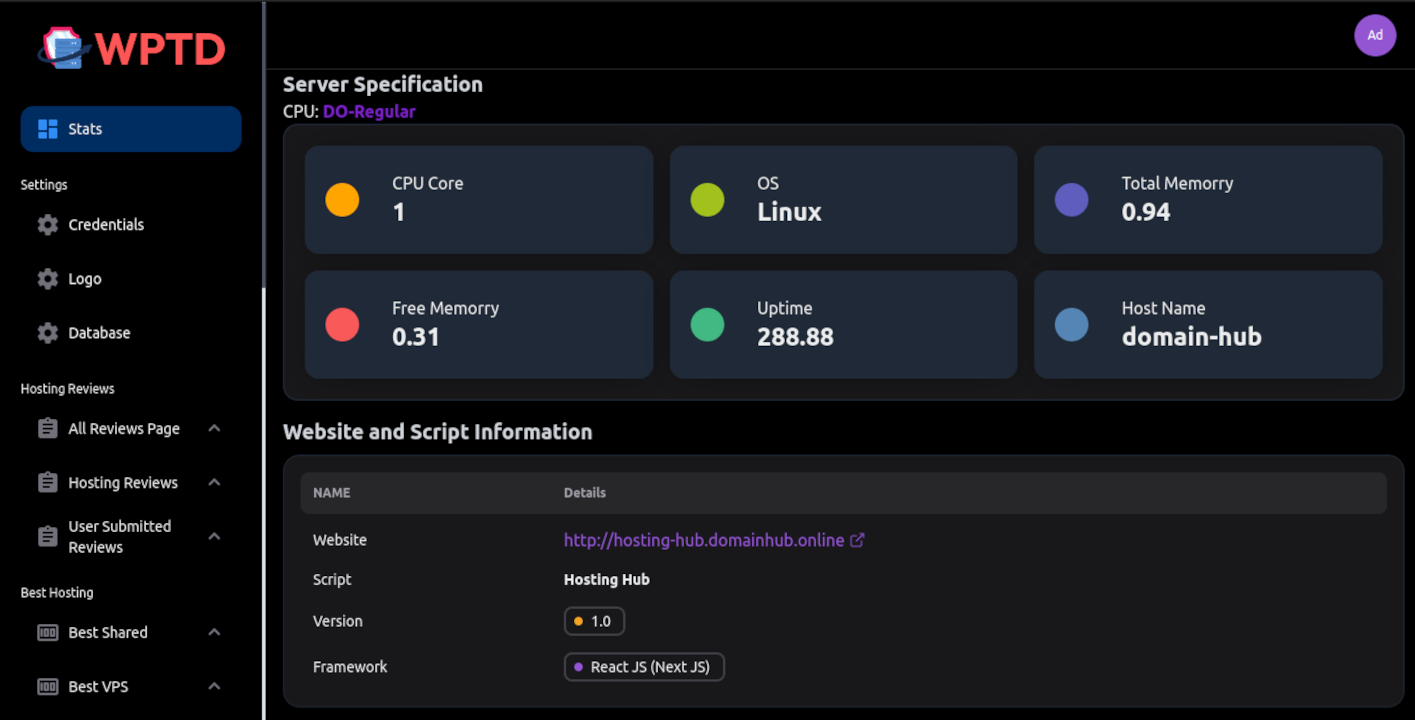Screen dimensions: 1415x720
Task: Click the Database gear icon
Action: point(48,333)
